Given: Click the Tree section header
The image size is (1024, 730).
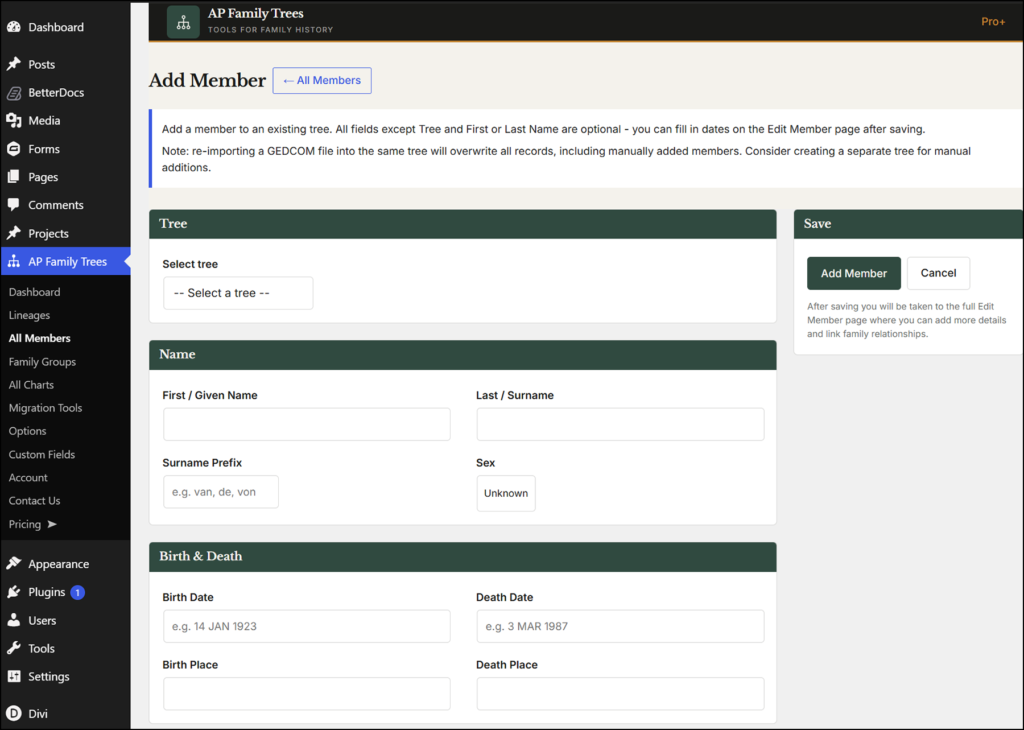Looking at the screenshot, I should pyautogui.click(x=462, y=224).
